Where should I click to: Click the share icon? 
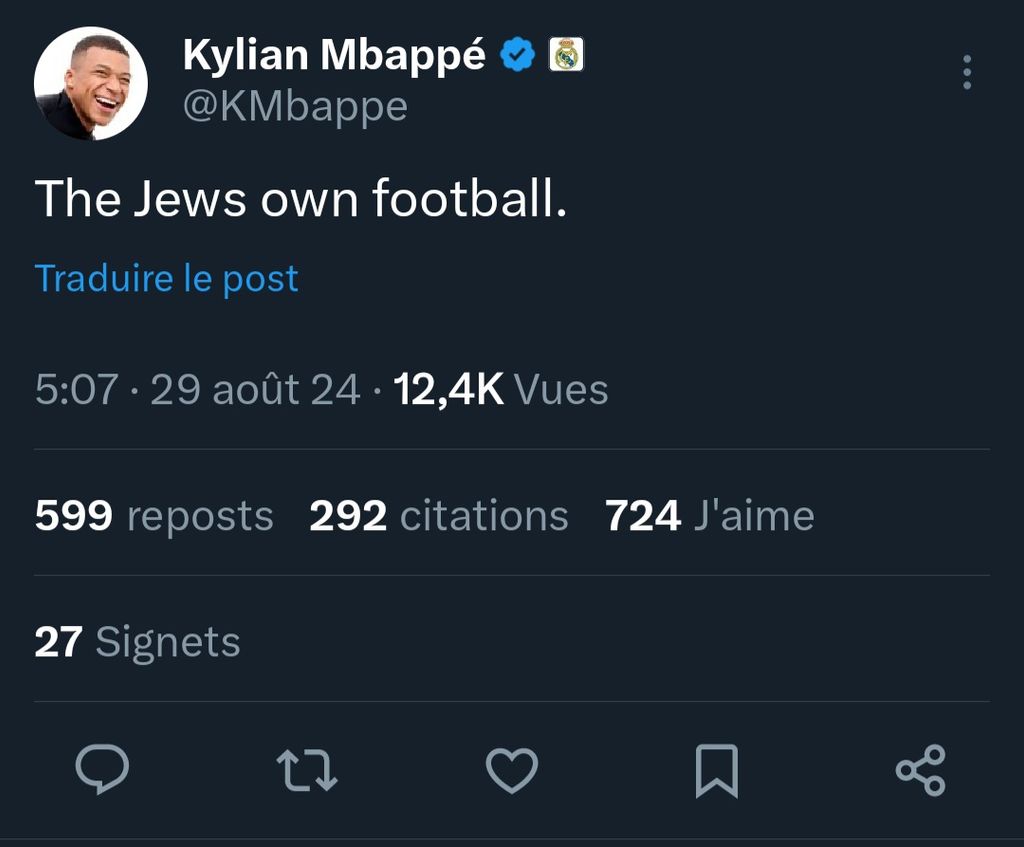pyautogui.click(x=920, y=771)
